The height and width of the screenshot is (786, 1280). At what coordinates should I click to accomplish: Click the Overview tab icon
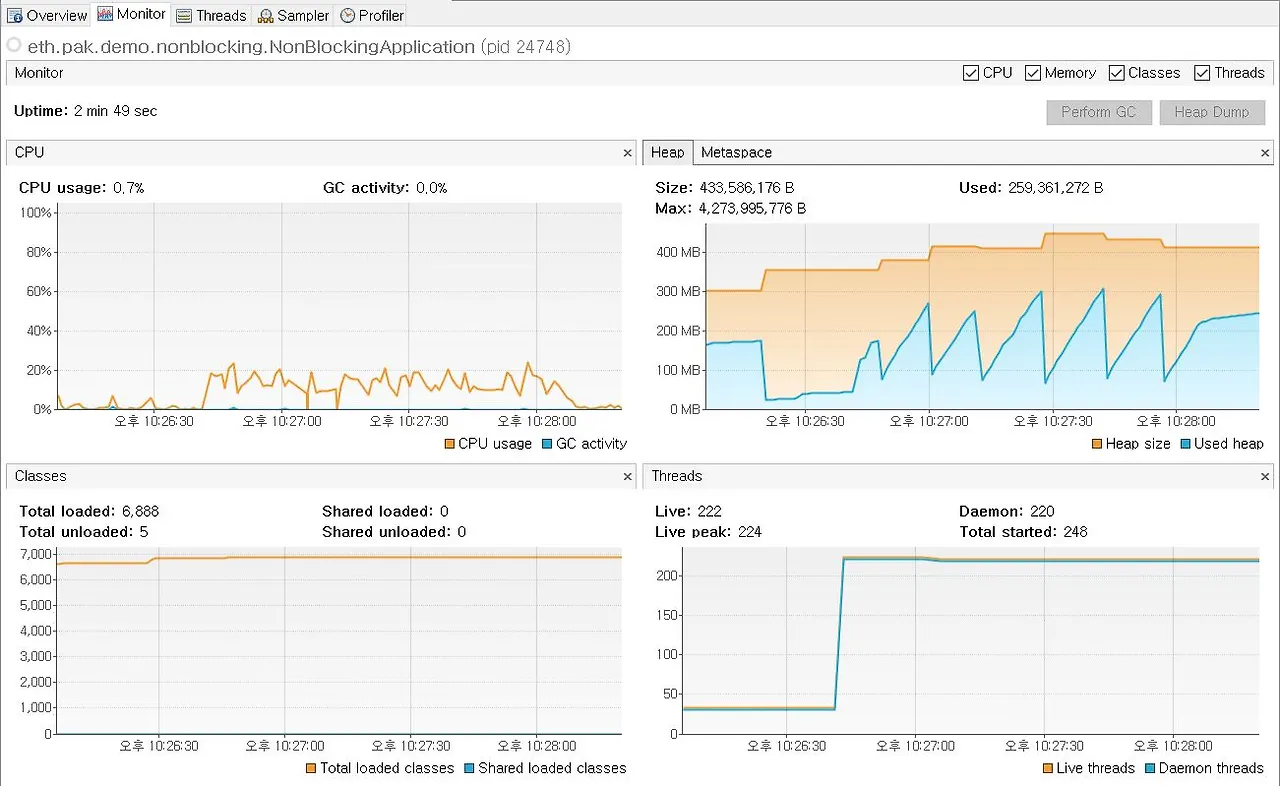pos(14,15)
